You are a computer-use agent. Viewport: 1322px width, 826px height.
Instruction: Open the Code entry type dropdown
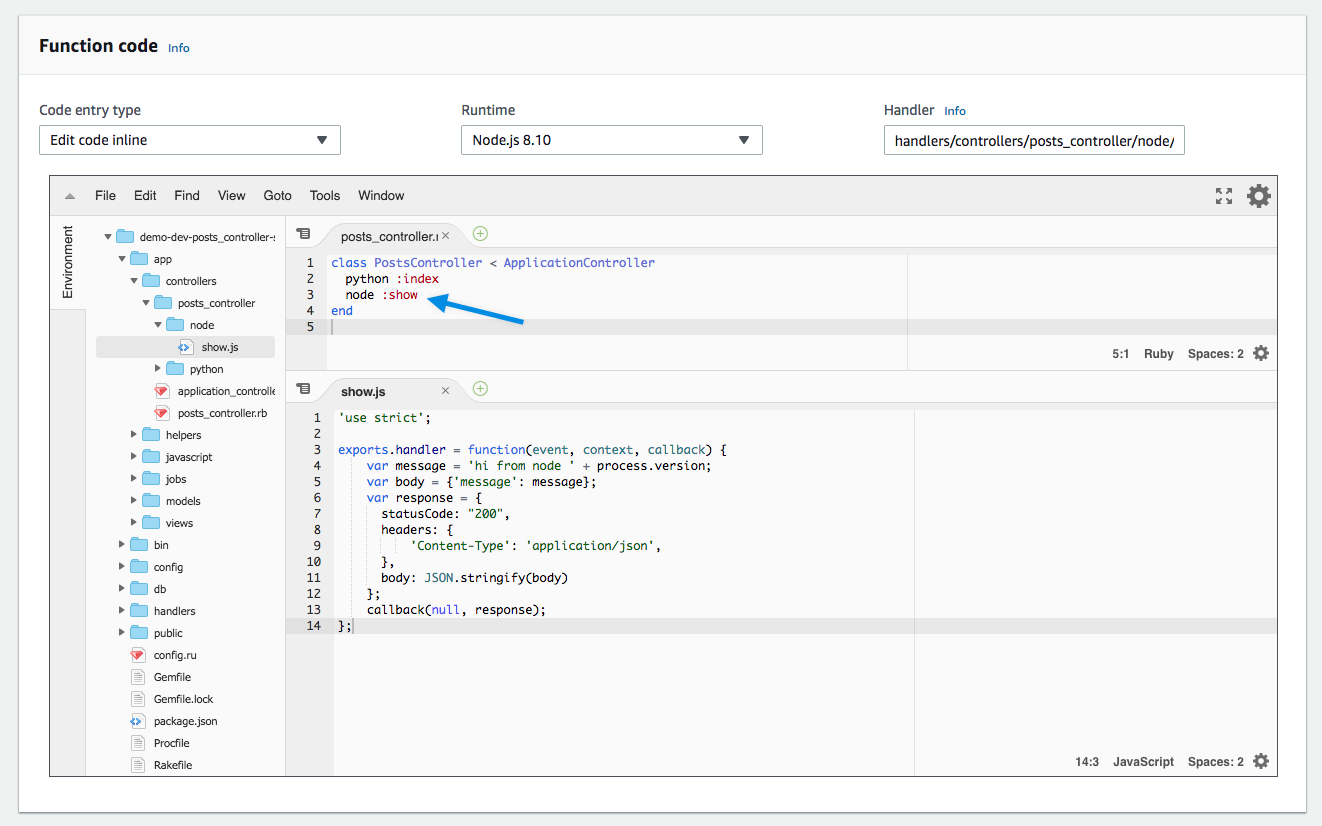(190, 140)
